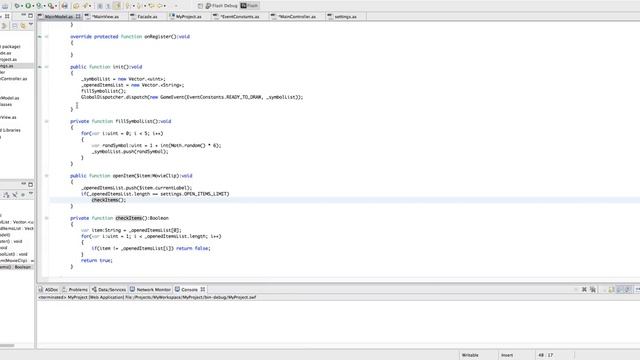
Task: Select the MainView.as row in Package Explorer
Action: click(x=8, y=117)
